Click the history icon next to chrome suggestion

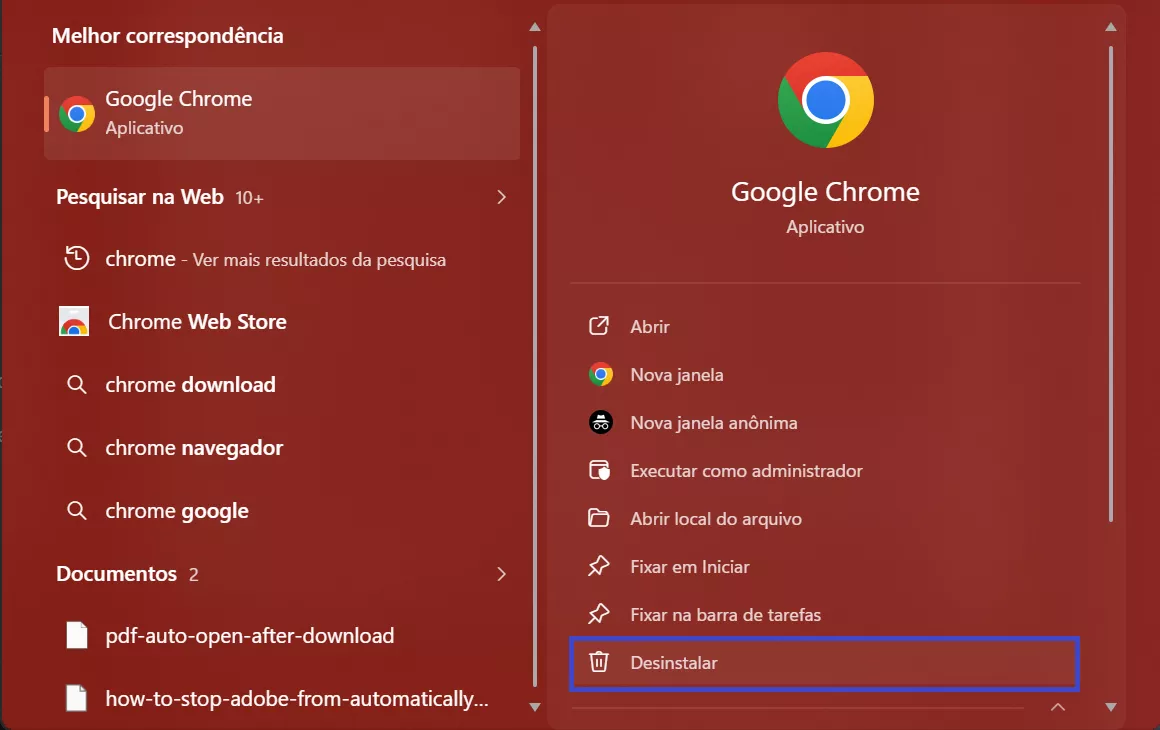[77, 258]
